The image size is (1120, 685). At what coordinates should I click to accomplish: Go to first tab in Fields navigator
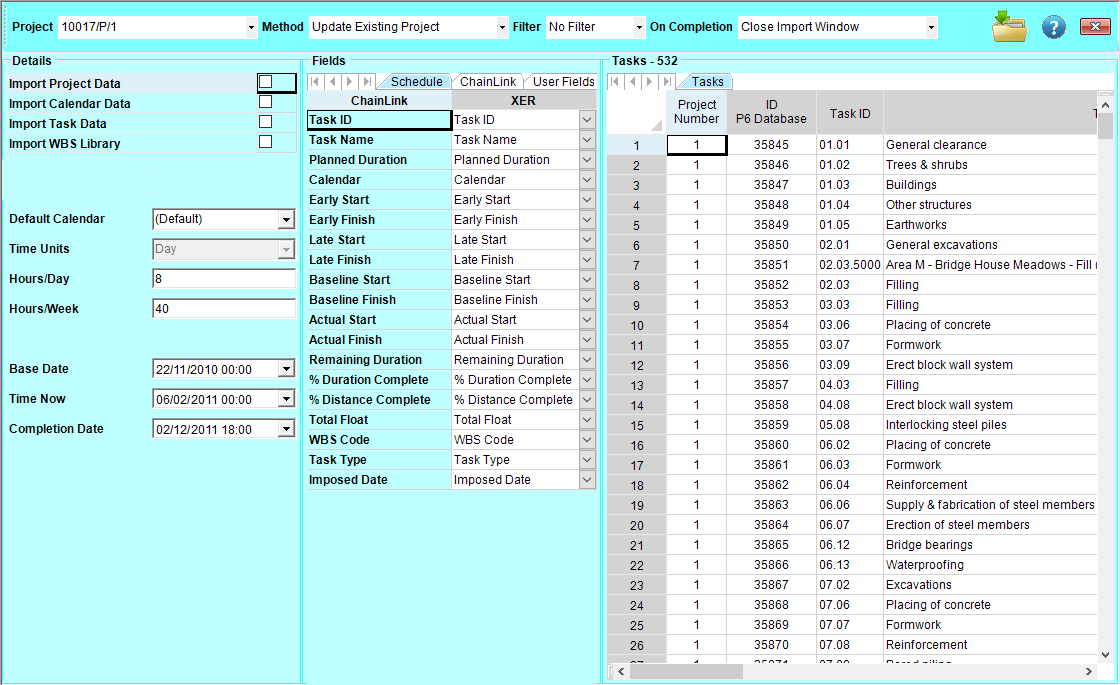pyautogui.click(x=316, y=82)
